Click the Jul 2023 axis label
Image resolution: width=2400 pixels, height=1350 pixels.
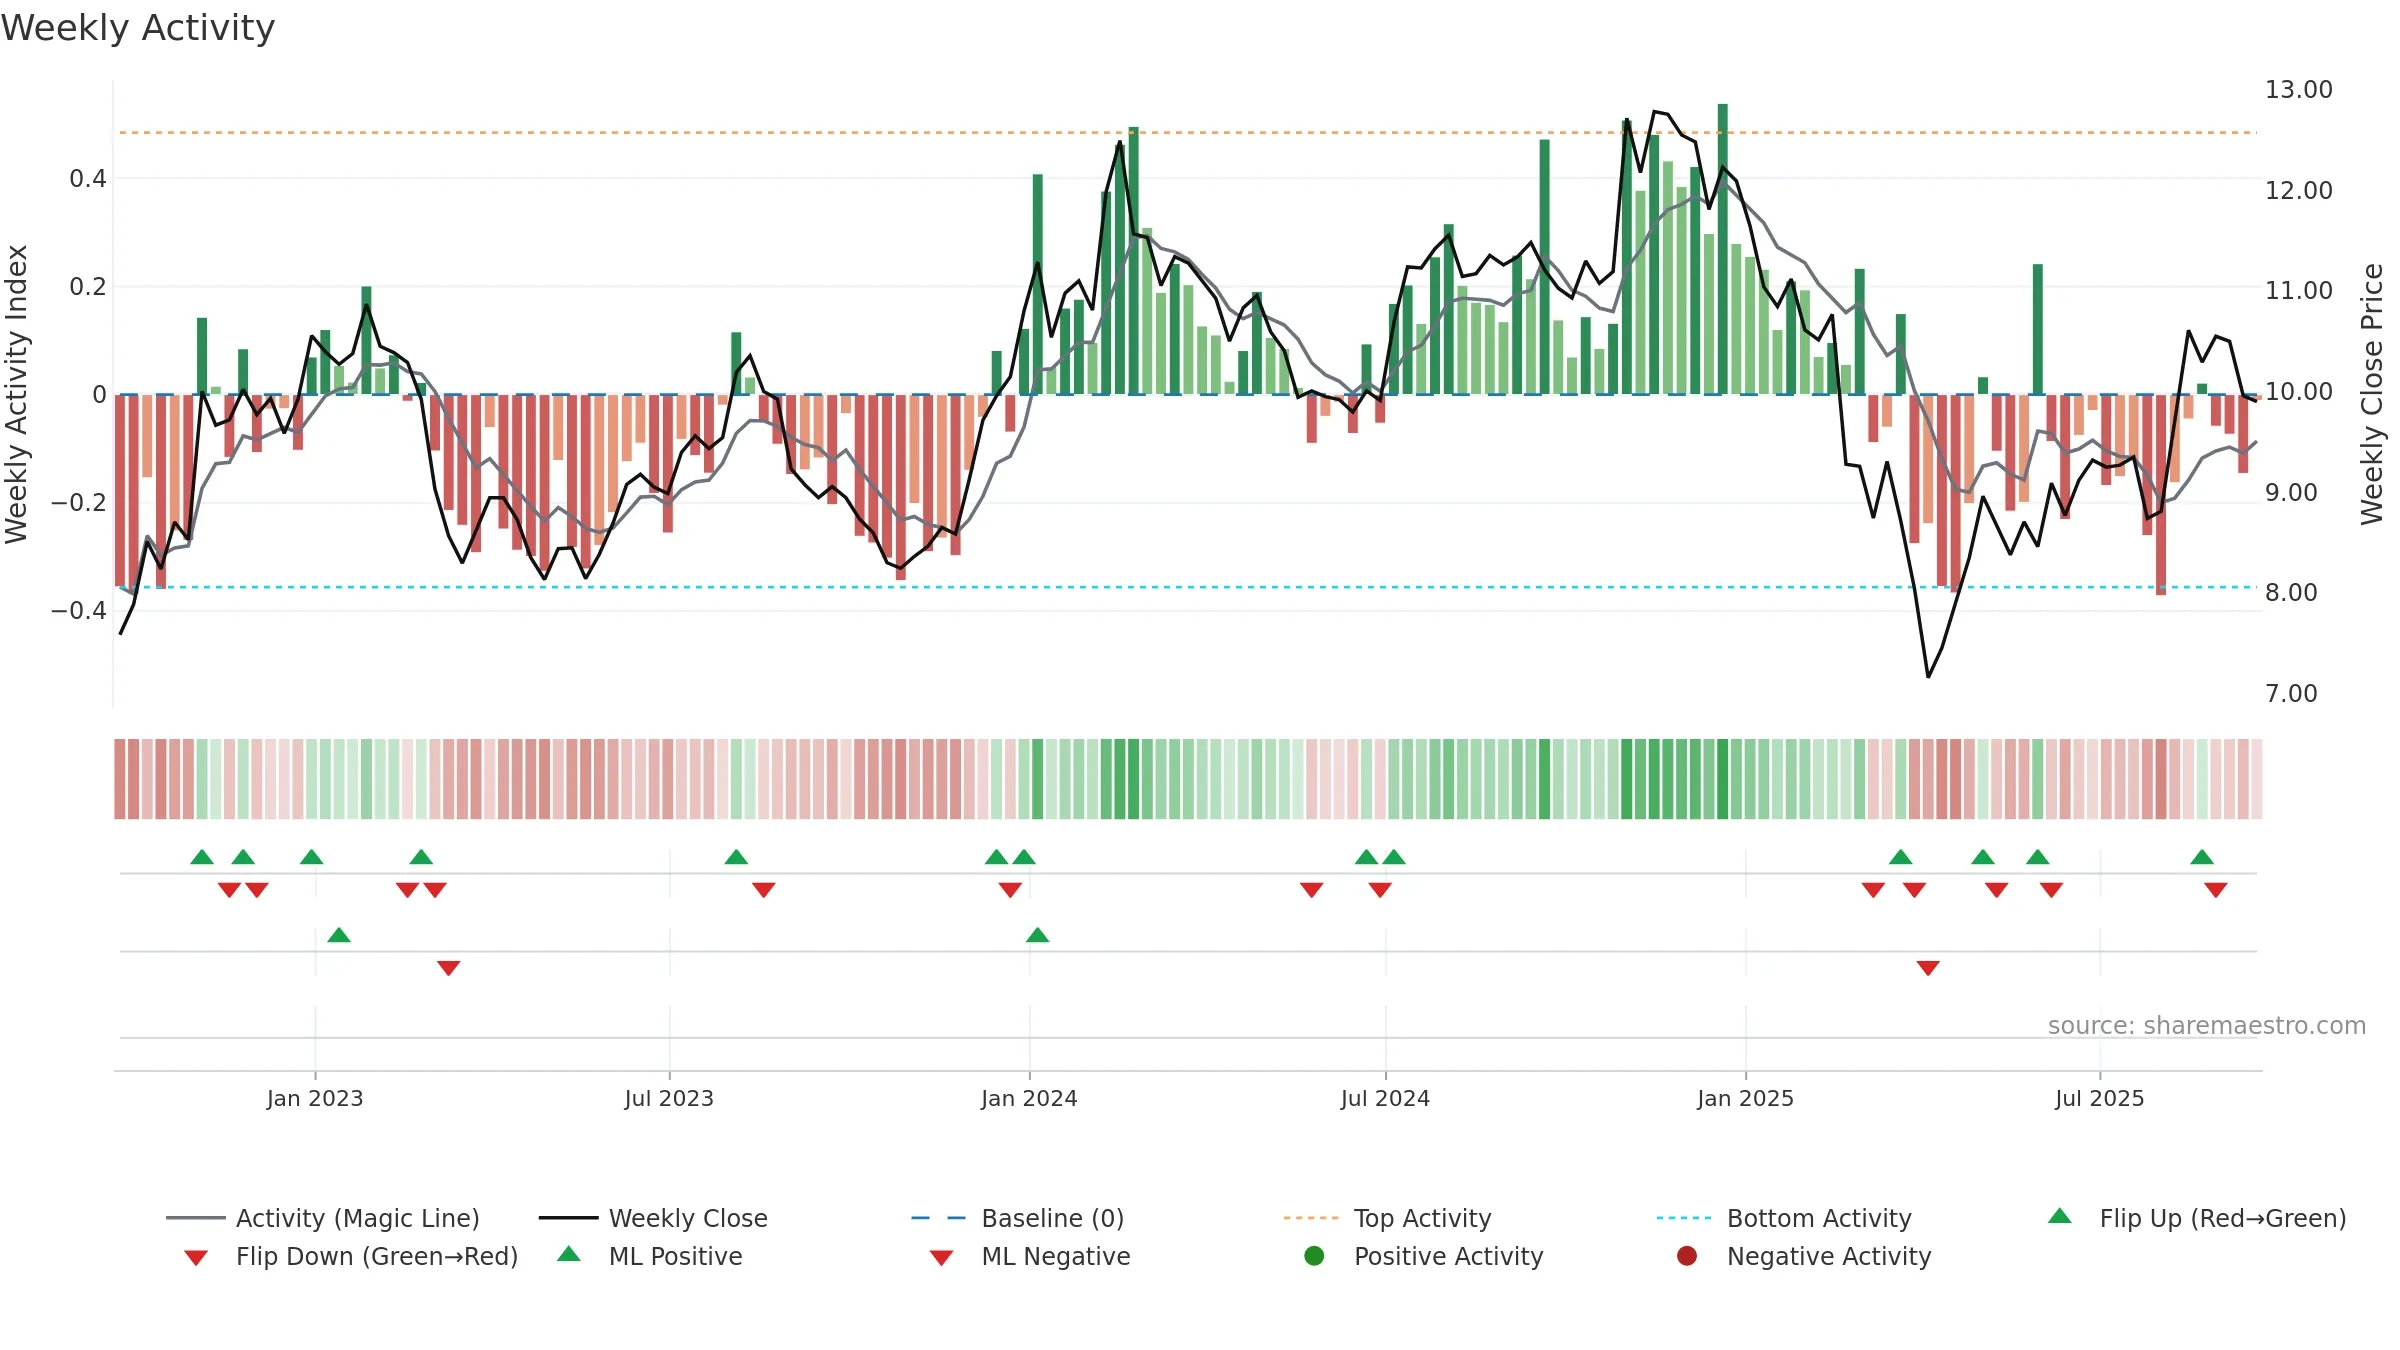tap(669, 1099)
